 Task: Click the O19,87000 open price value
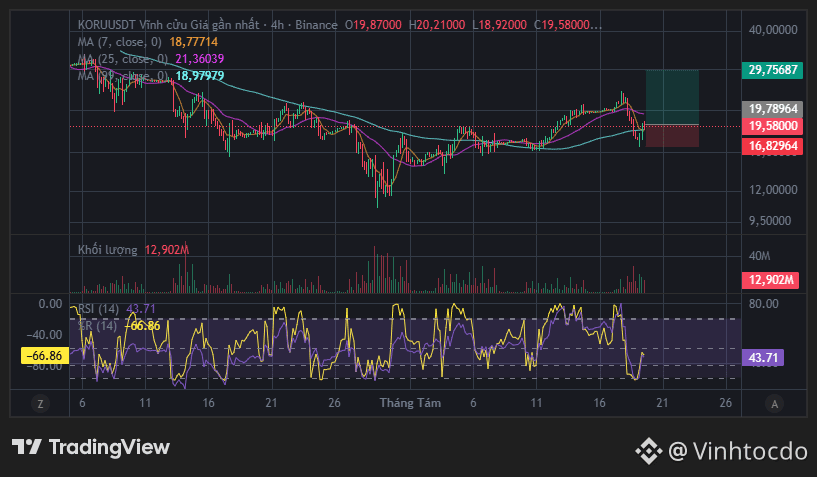373,25
